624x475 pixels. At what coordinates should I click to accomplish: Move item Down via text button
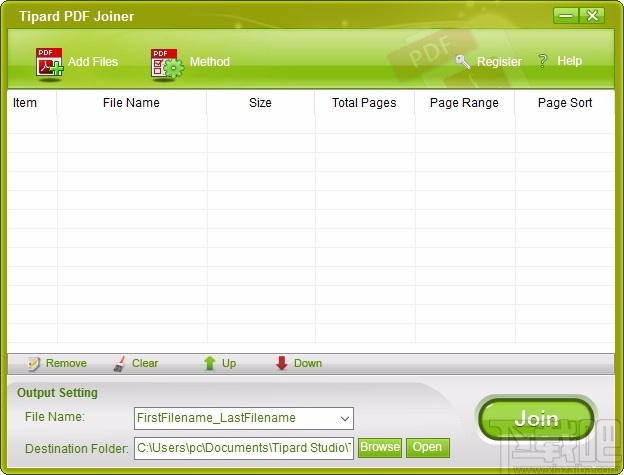(308, 363)
